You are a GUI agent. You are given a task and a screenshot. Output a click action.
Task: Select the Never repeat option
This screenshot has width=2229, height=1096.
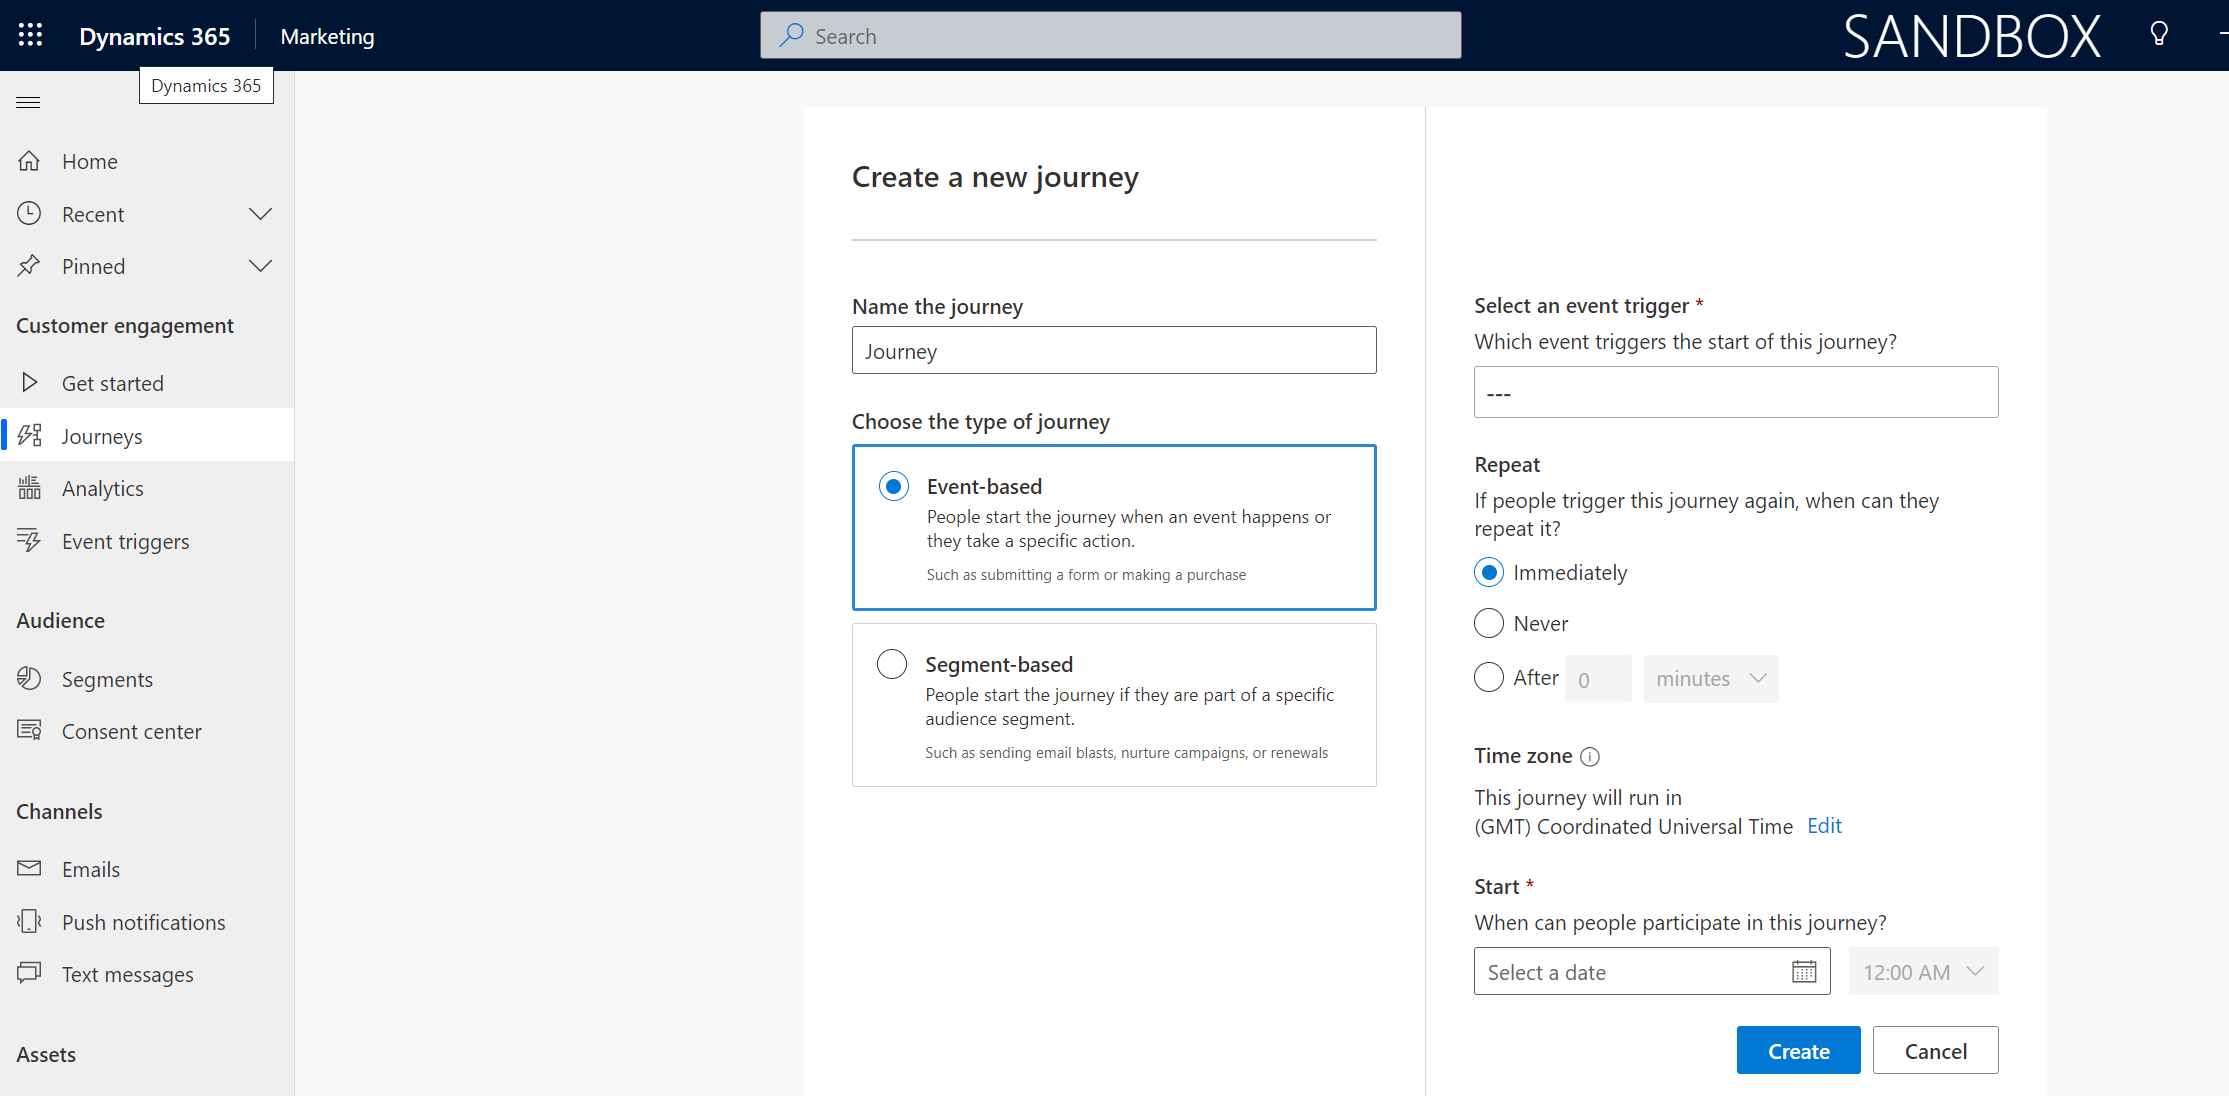point(1488,624)
